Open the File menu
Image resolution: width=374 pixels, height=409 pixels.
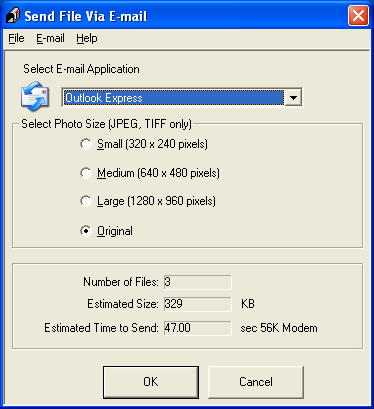point(16,38)
